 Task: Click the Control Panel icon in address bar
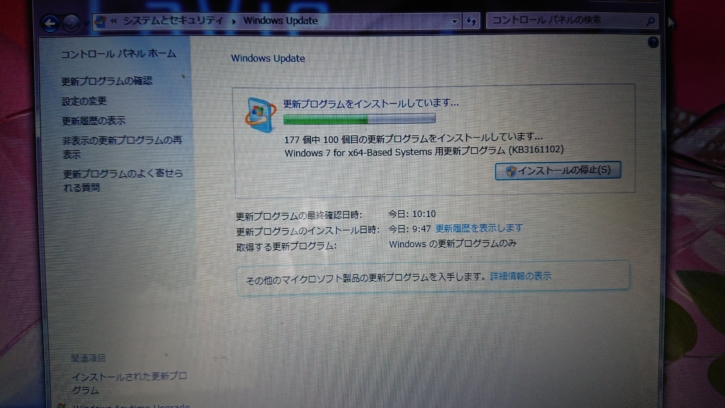100,20
